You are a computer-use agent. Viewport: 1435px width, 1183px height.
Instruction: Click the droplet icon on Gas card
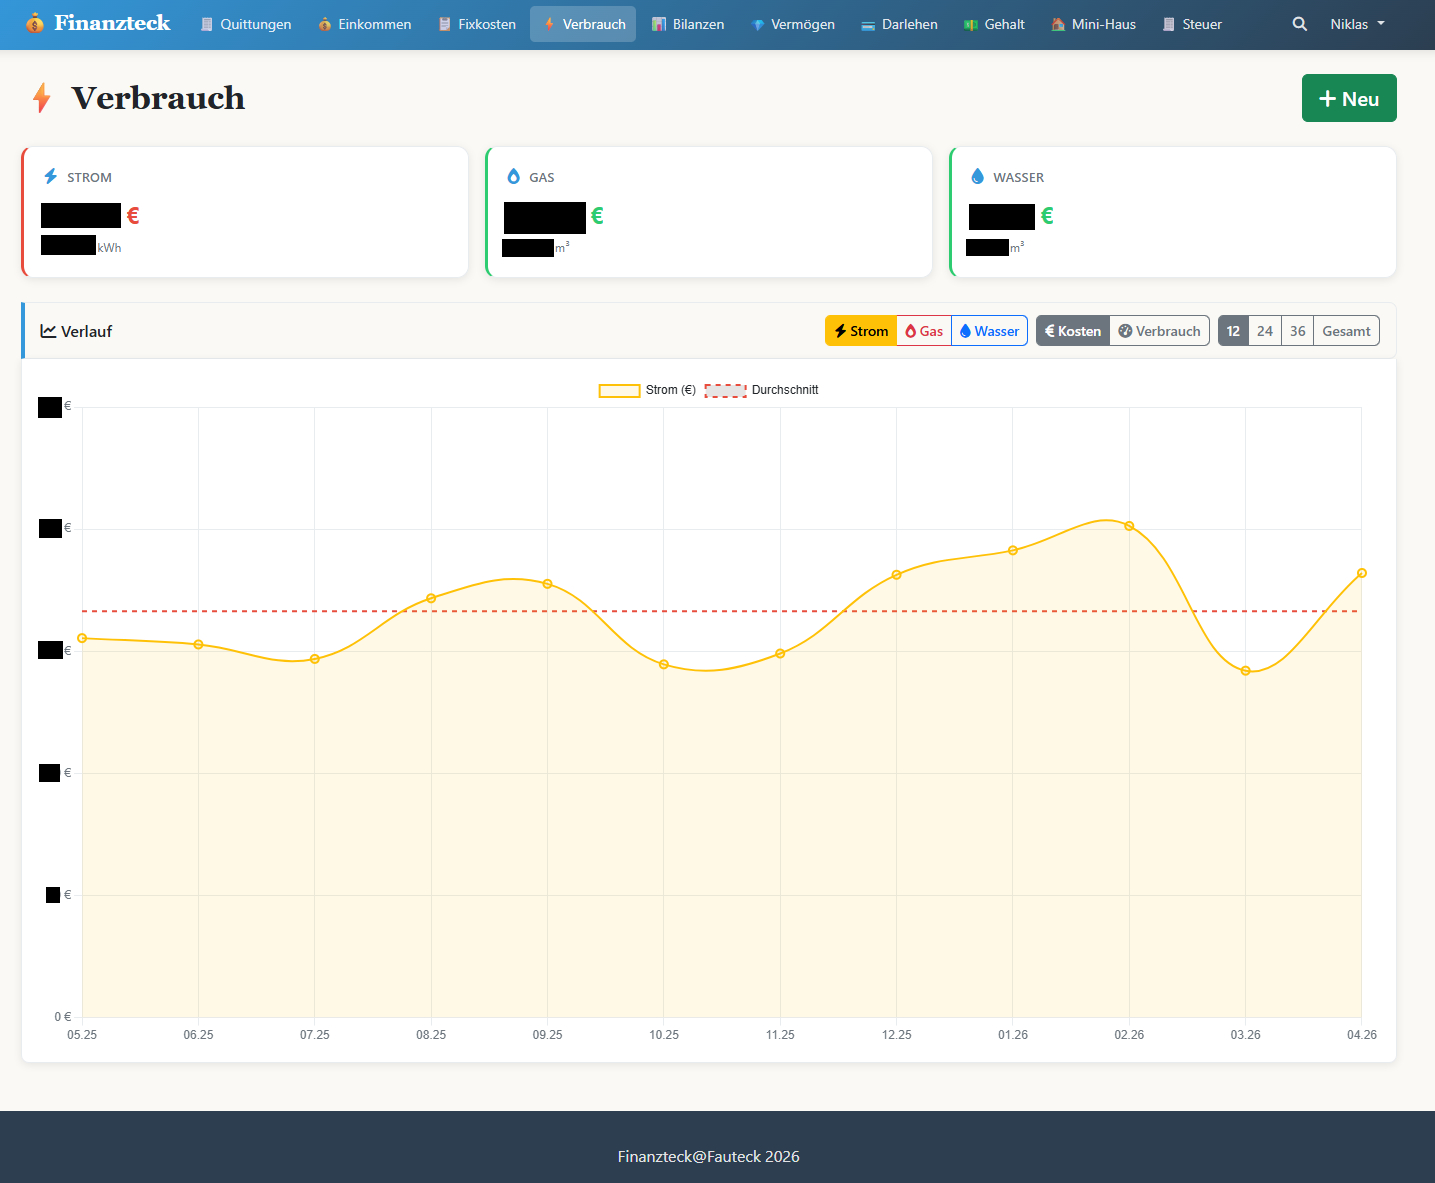tap(514, 176)
